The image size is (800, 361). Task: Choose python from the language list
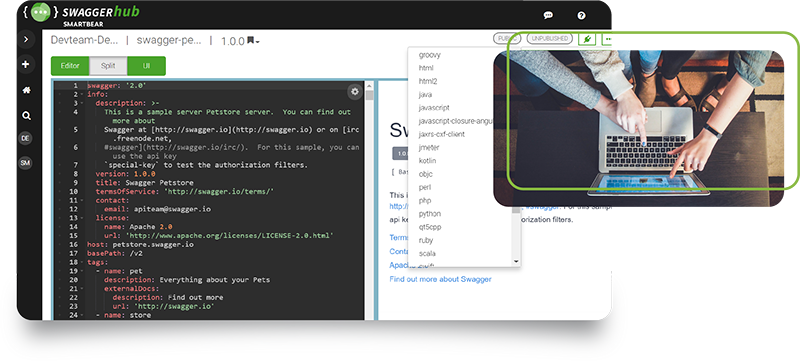430,214
